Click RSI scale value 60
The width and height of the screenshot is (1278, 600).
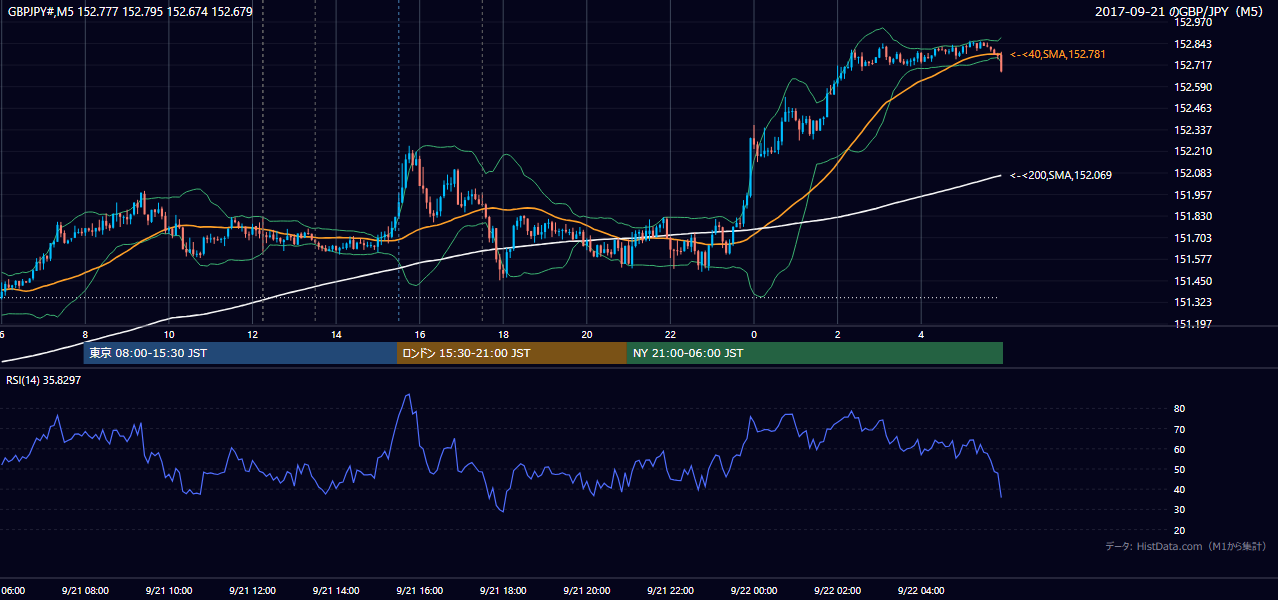click(1179, 449)
